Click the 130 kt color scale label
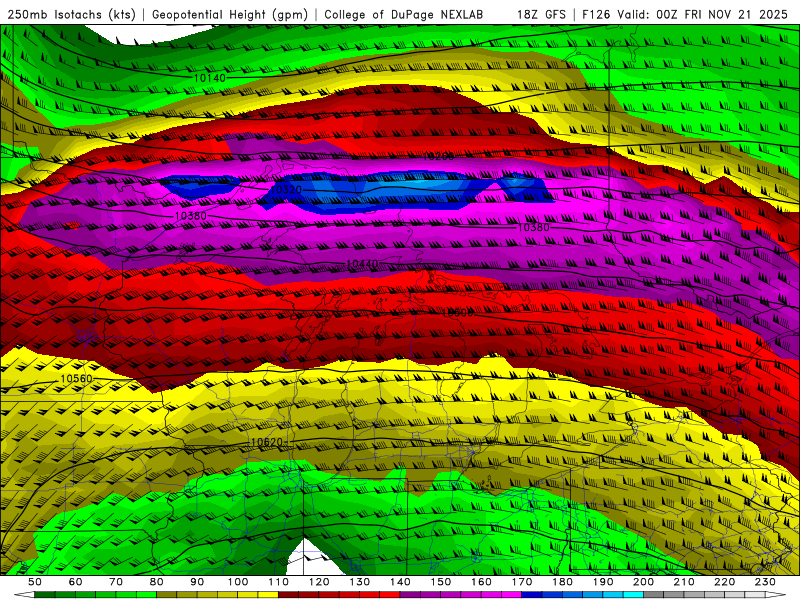This screenshot has width=800, height=600. coord(360,582)
